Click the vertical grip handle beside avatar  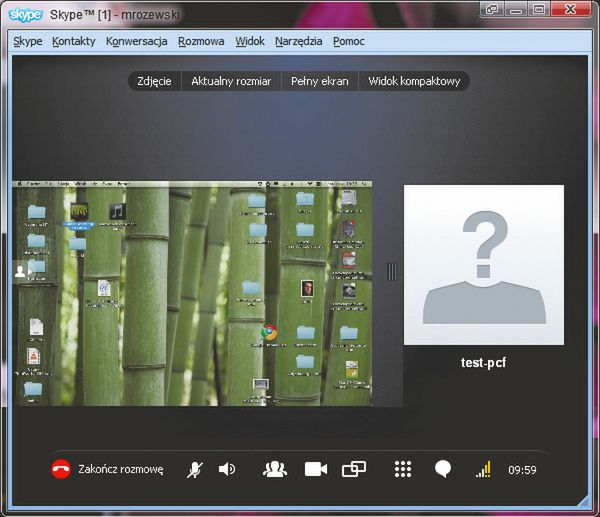(392, 272)
